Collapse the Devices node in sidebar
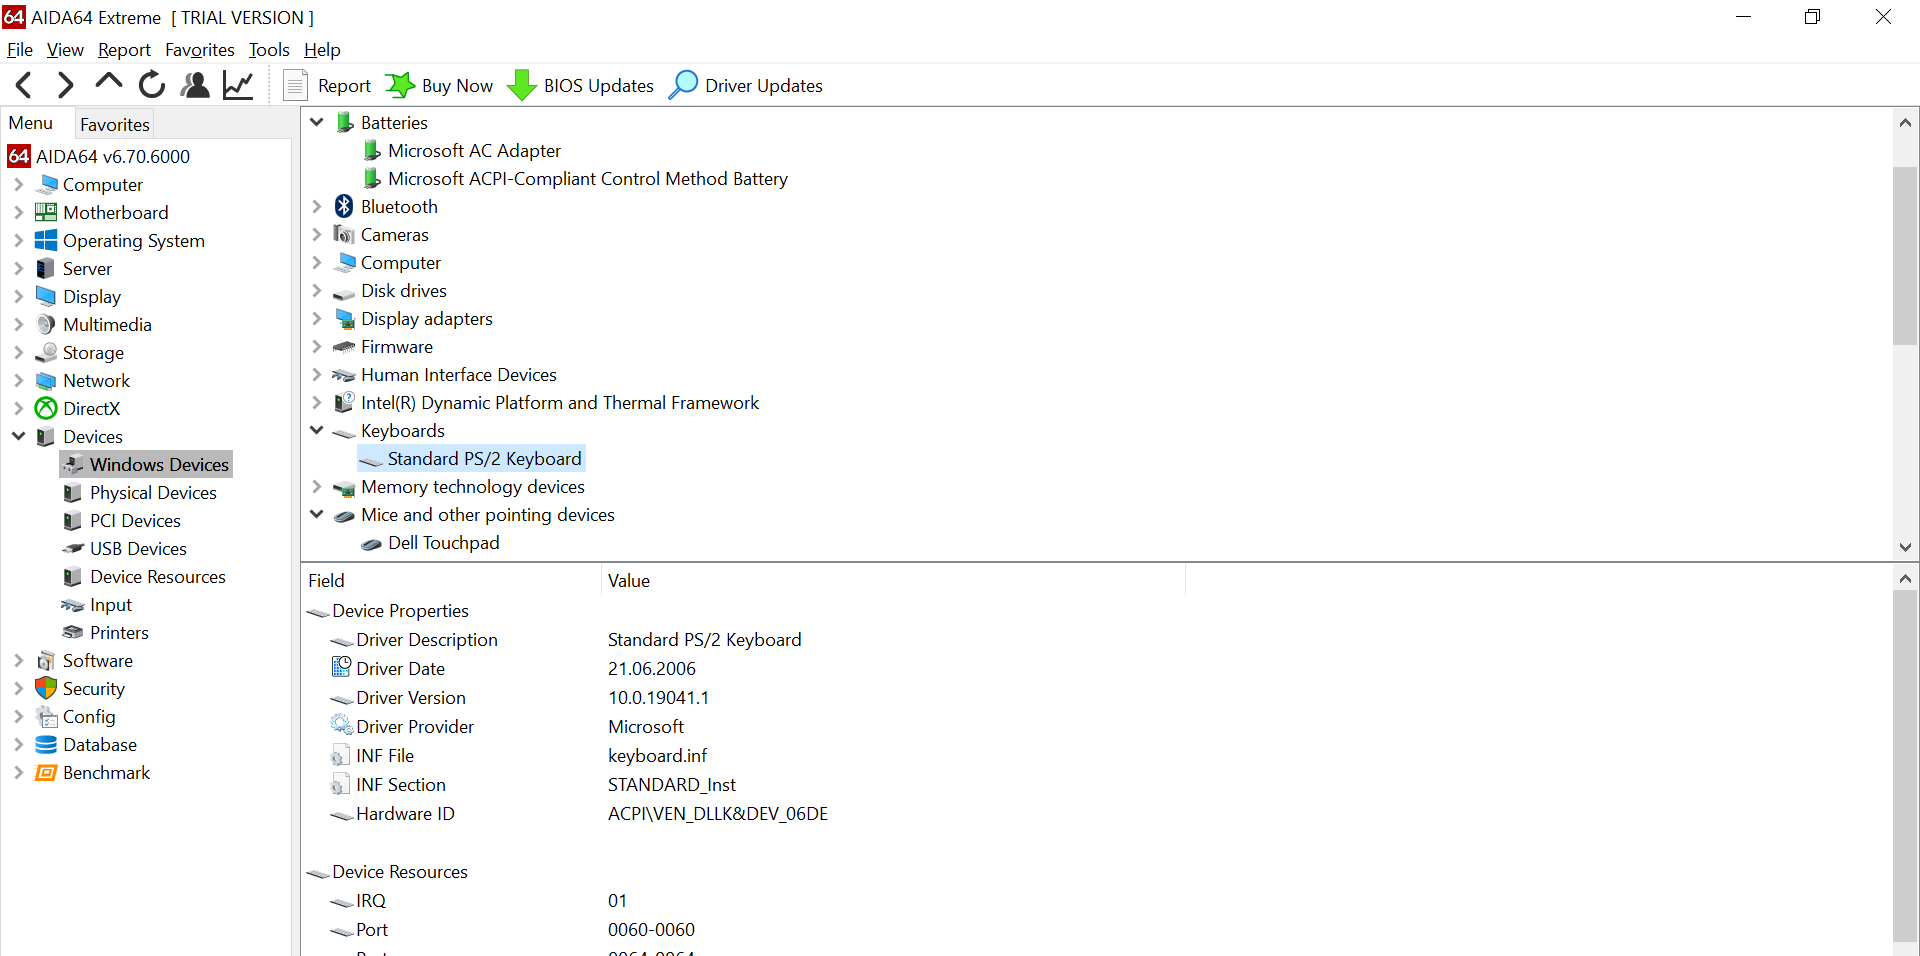 click(18, 436)
